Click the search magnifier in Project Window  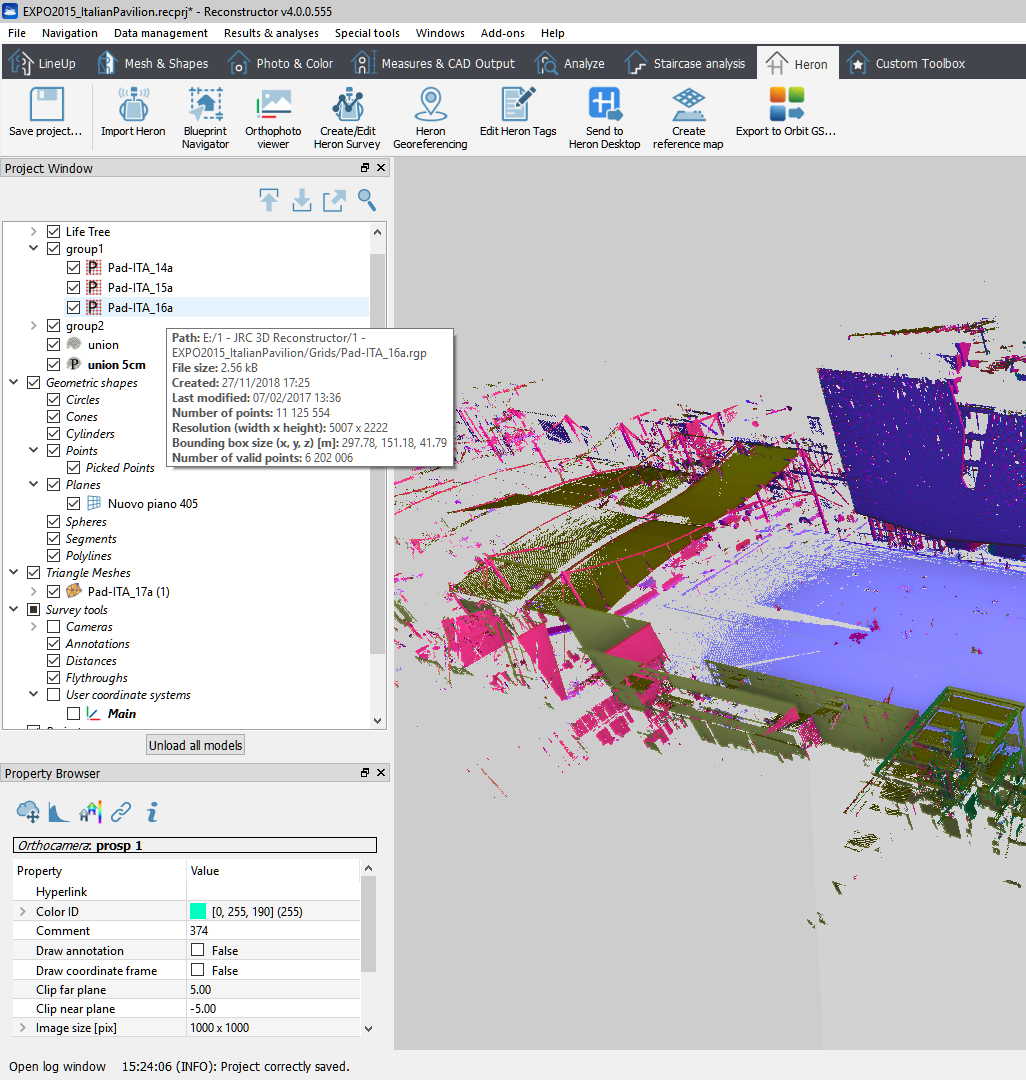click(x=367, y=200)
